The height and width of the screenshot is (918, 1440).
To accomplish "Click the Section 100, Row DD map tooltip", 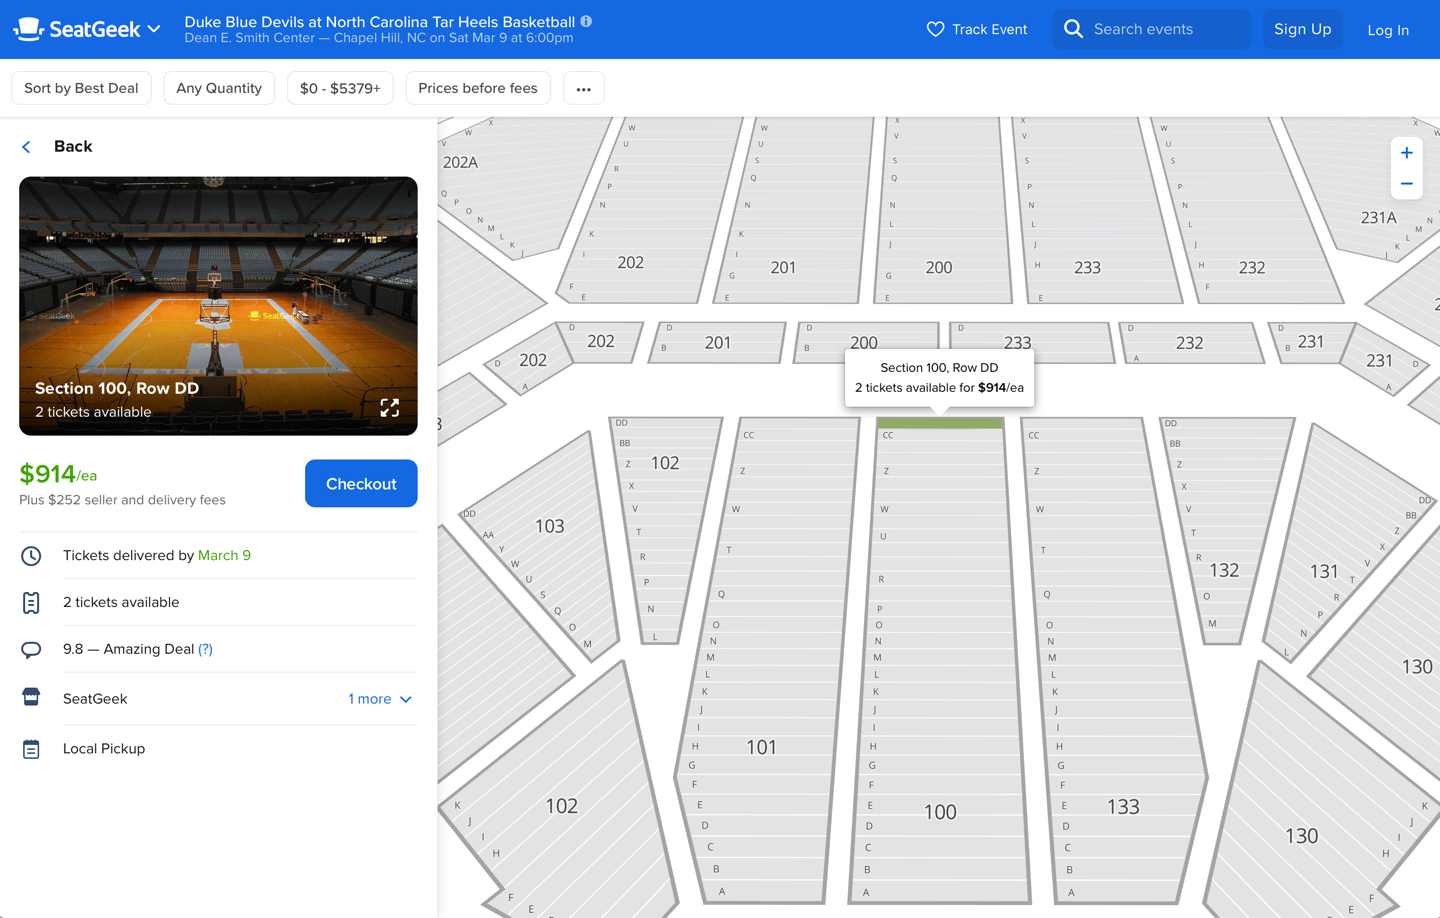I will [939, 378].
